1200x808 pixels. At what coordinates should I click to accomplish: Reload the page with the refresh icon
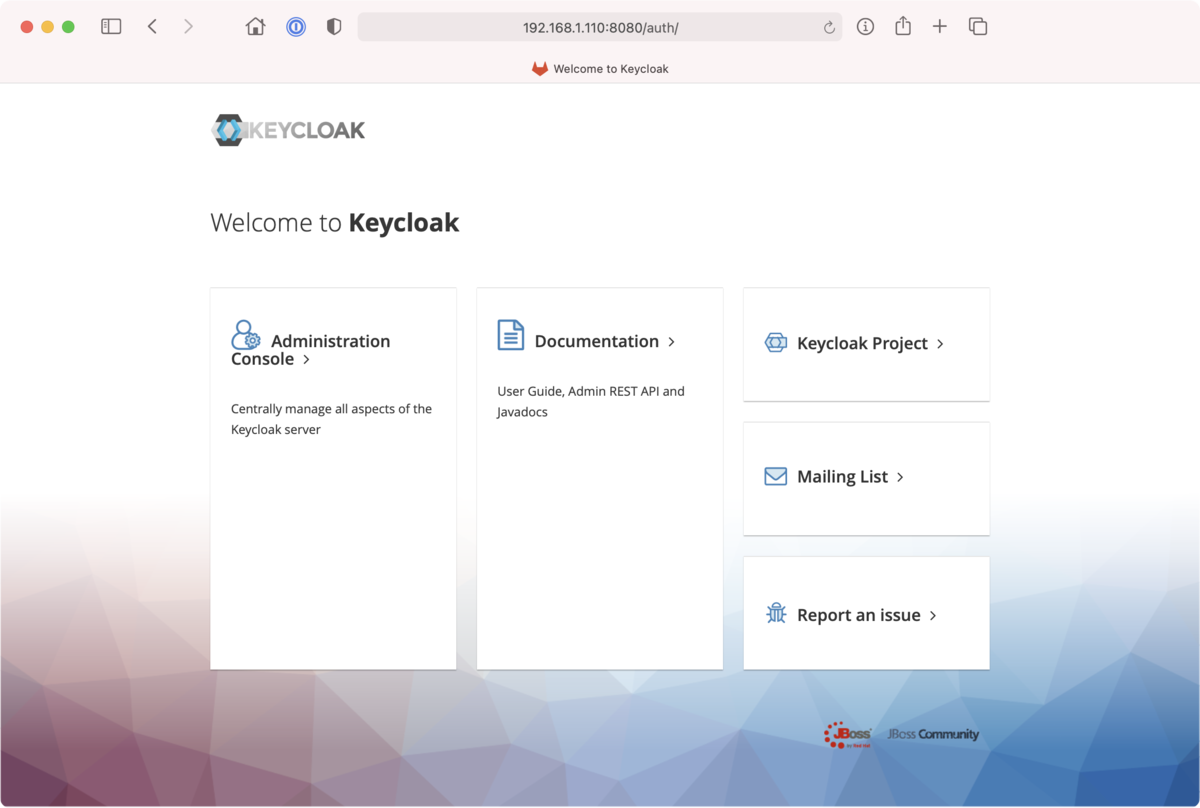tap(829, 28)
